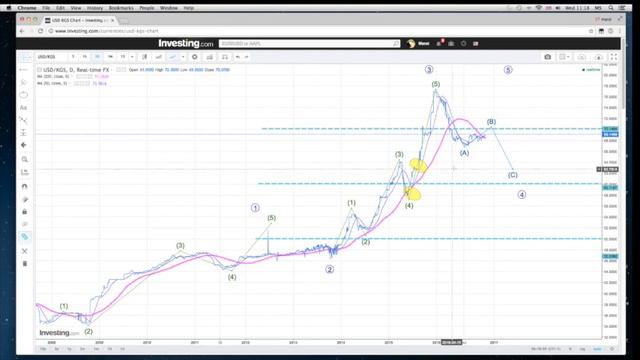Click the user avatar in Investing header
This screenshot has width=640, height=360.
[411, 43]
